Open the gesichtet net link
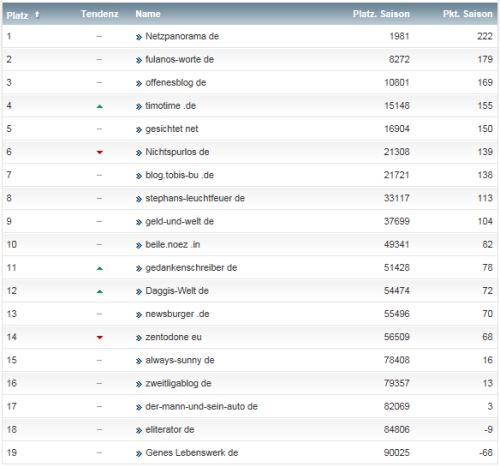Viewport: 500px width, 467px height. pos(172,129)
